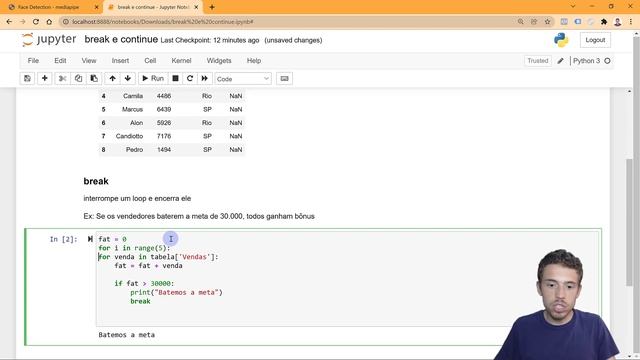Image resolution: width=640 pixels, height=360 pixels.
Task: Click the Last Checkpoint status text
Action: [210, 40]
